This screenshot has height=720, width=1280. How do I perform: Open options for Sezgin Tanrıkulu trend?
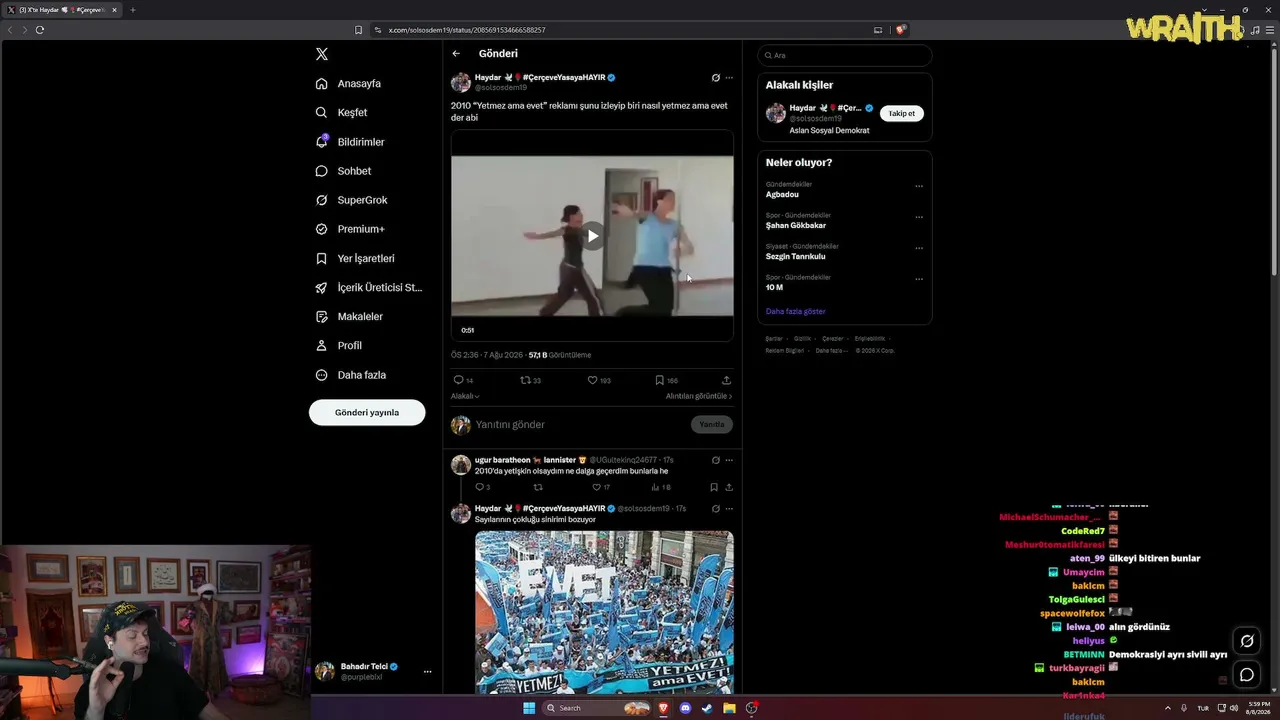[x=919, y=248]
